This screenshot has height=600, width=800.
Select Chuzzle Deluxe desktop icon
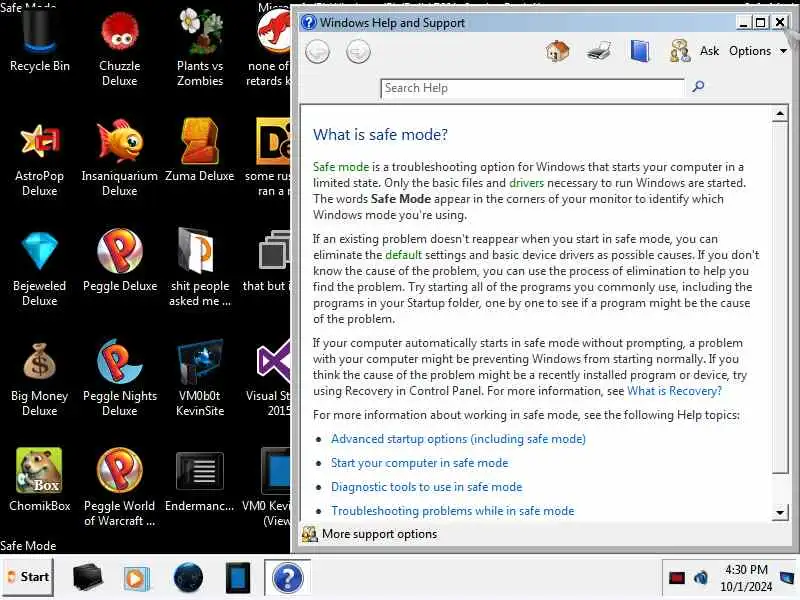tap(119, 47)
